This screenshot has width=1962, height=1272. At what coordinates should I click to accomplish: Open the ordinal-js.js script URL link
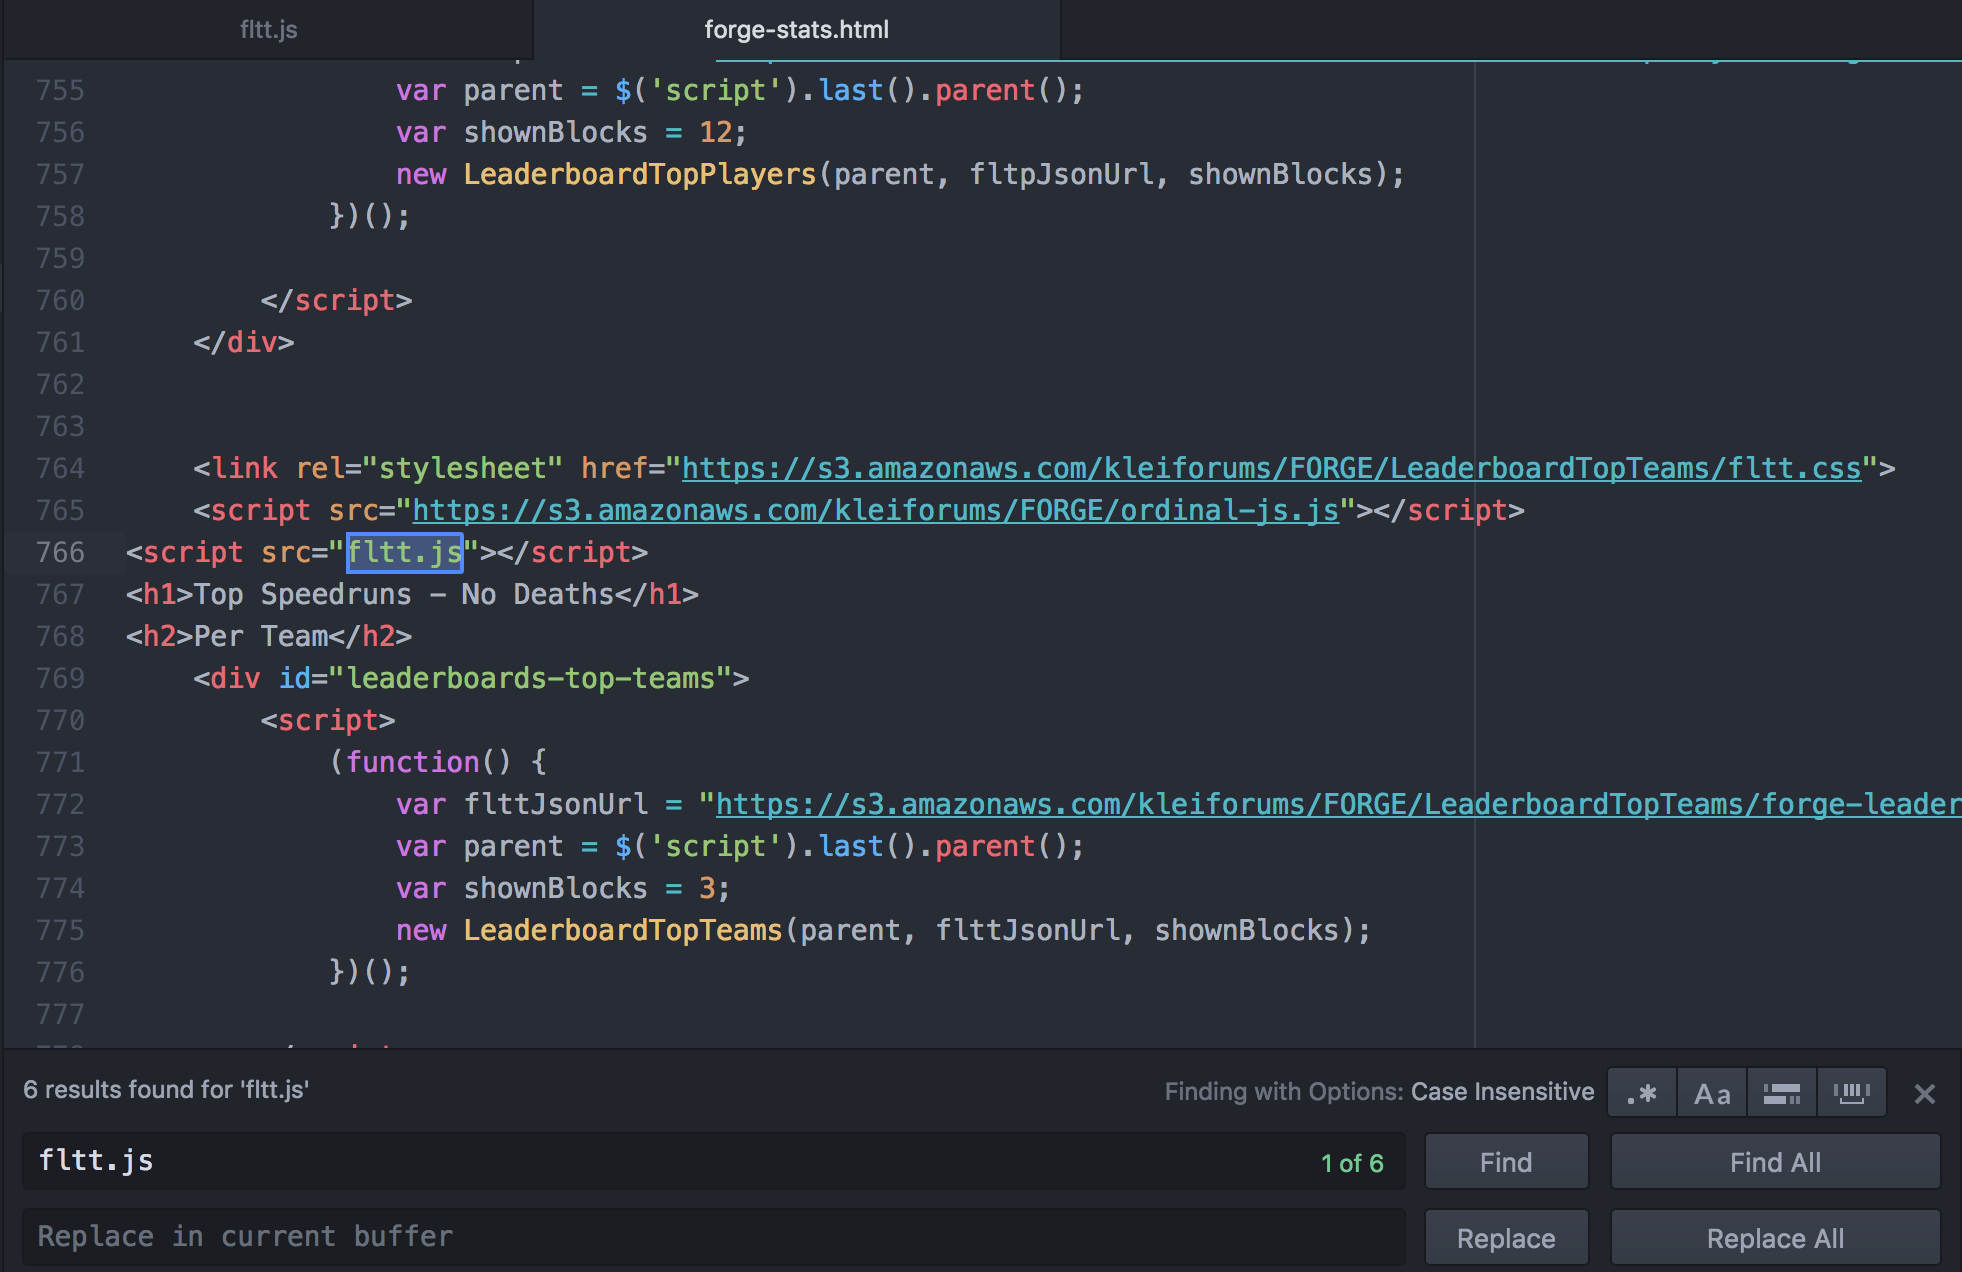pos(875,510)
